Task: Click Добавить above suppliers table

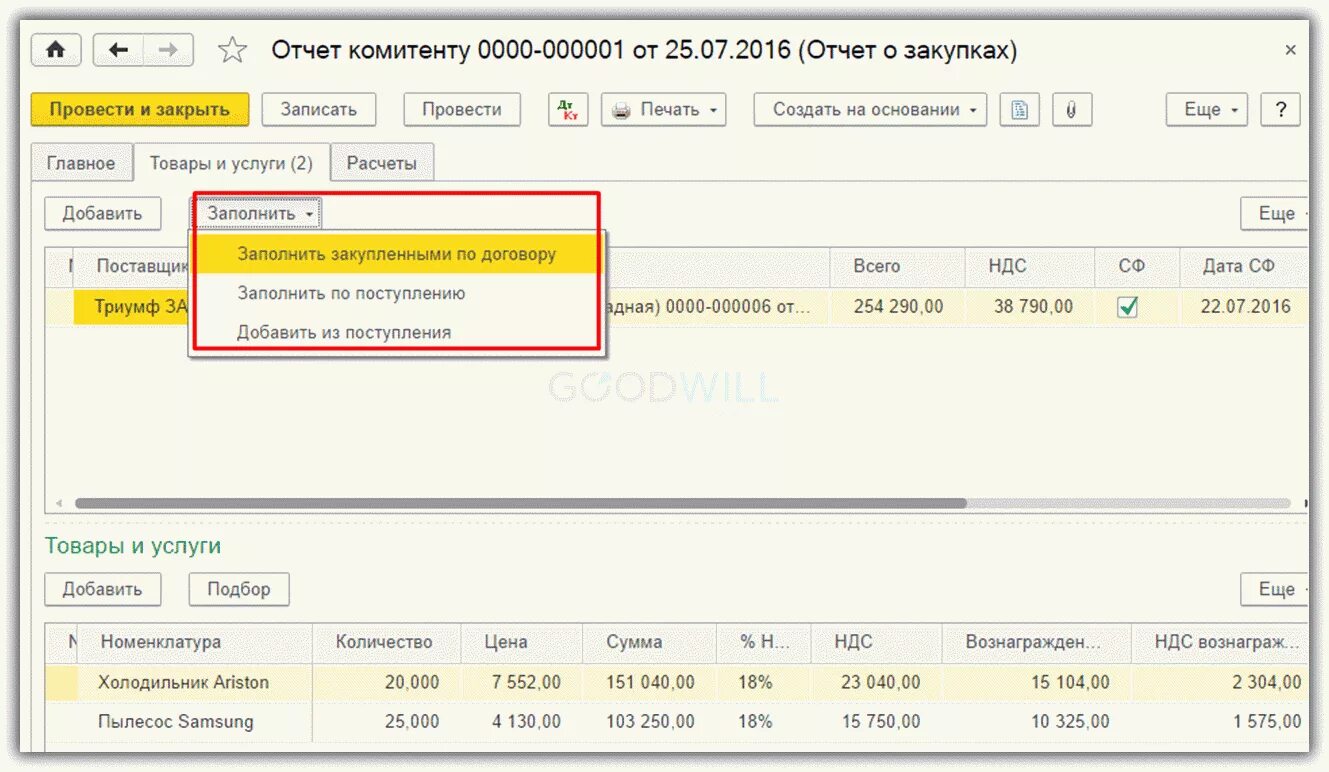Action: (x=102, y=214)
